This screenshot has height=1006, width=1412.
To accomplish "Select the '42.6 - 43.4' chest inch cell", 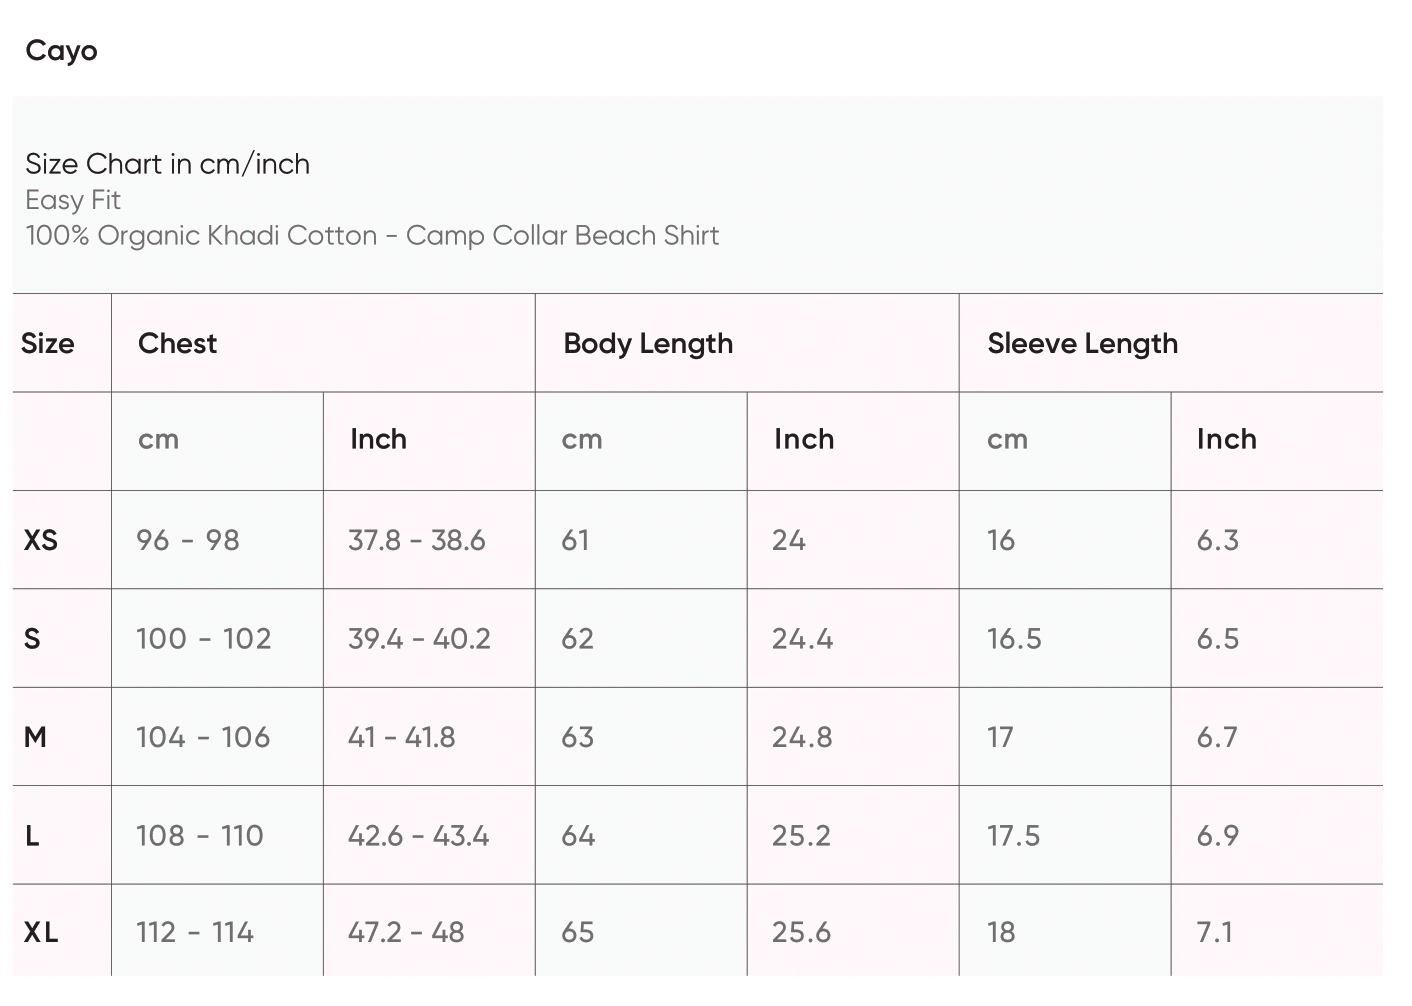I will [x=418, y=836].
